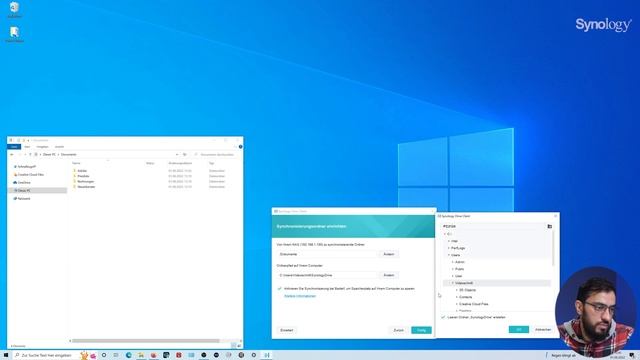Click OK in the folder picker
This screenshot has width=640, height=360.
point(519,329)
